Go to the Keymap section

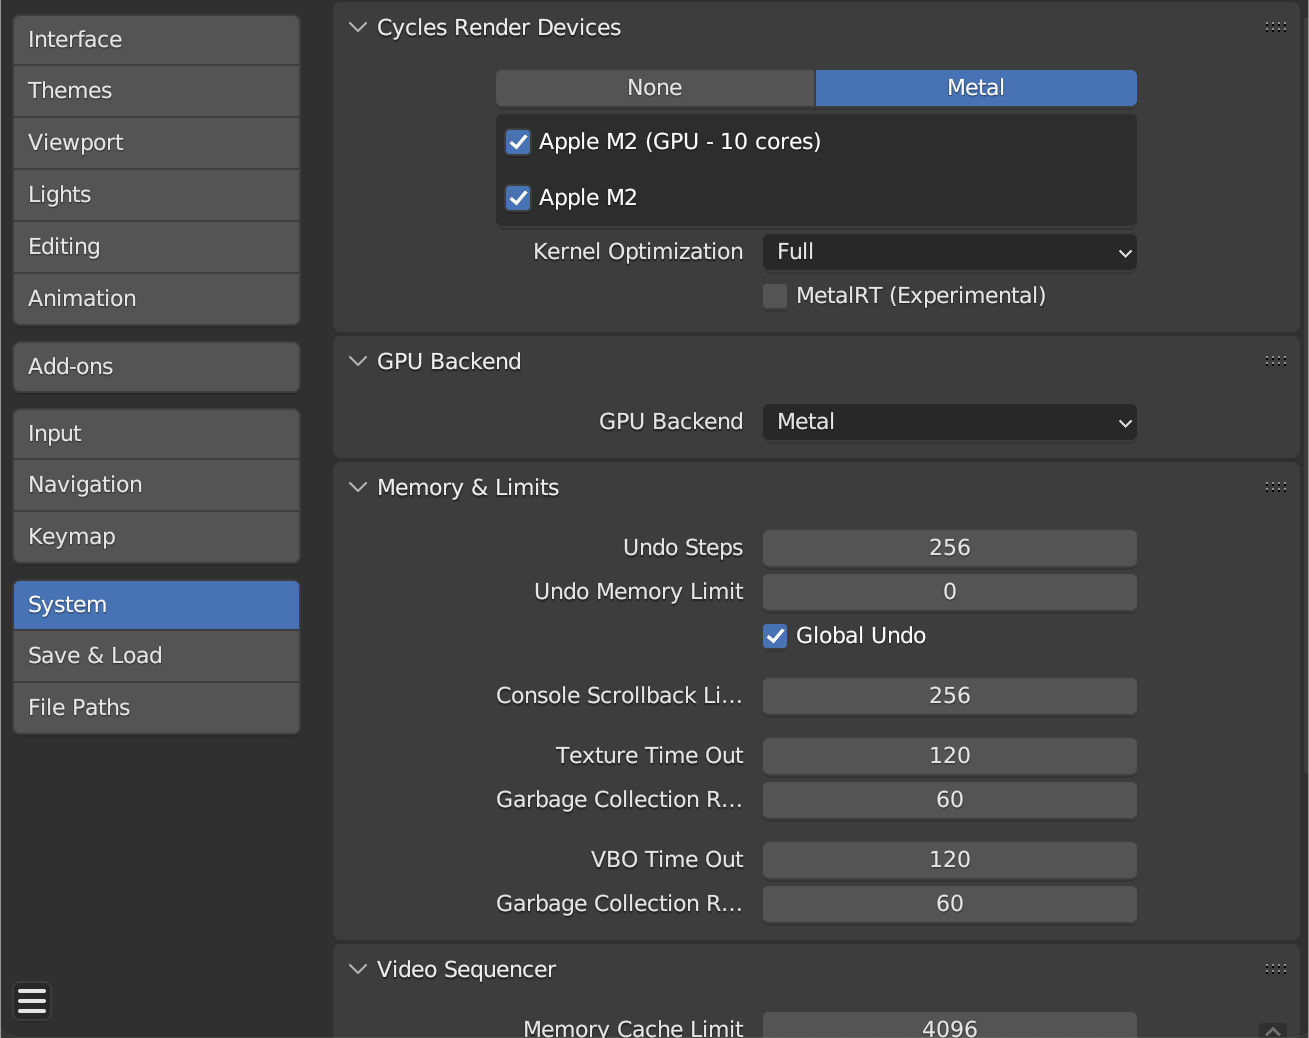(157, 537)
